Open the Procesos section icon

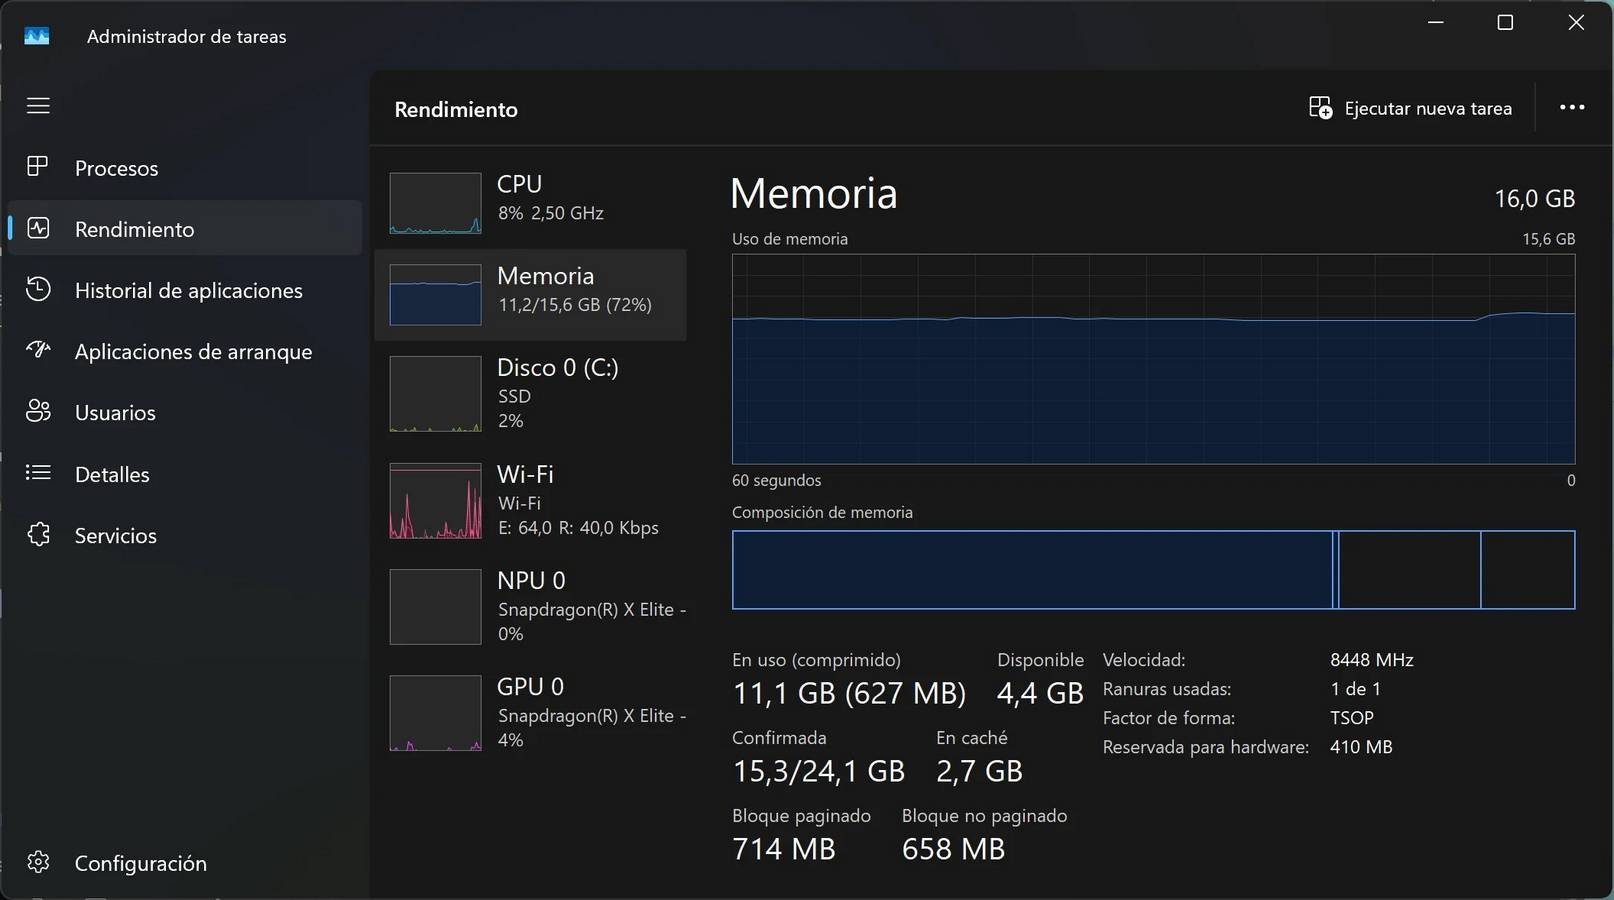tap(38, 167)
